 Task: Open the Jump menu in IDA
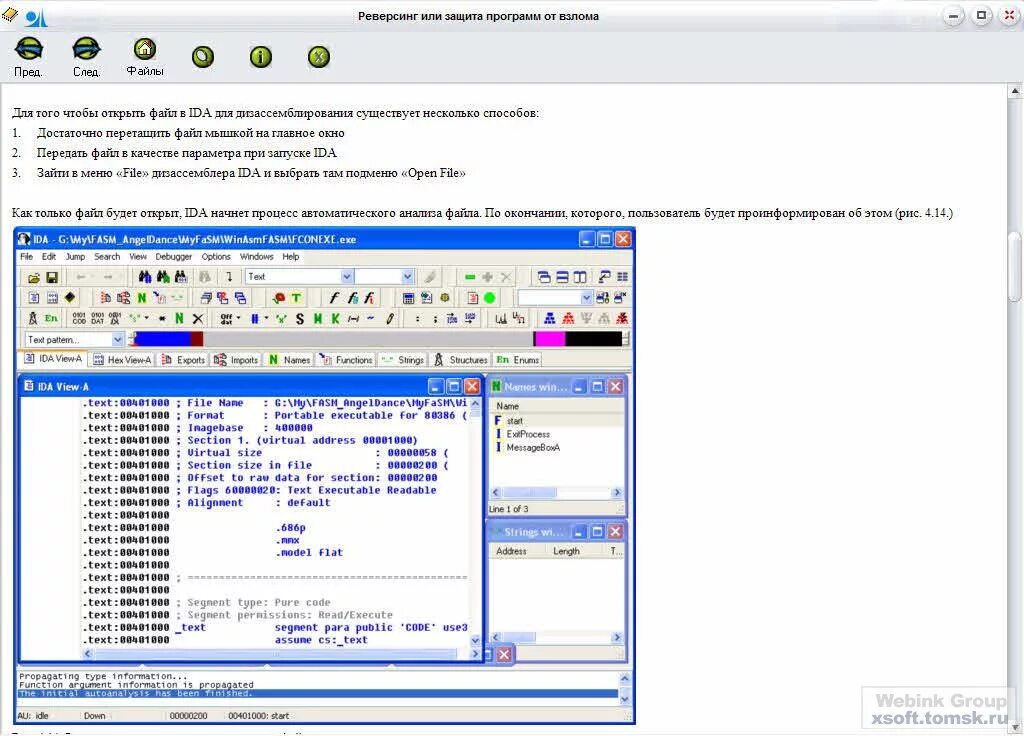[x=75, y=257]
